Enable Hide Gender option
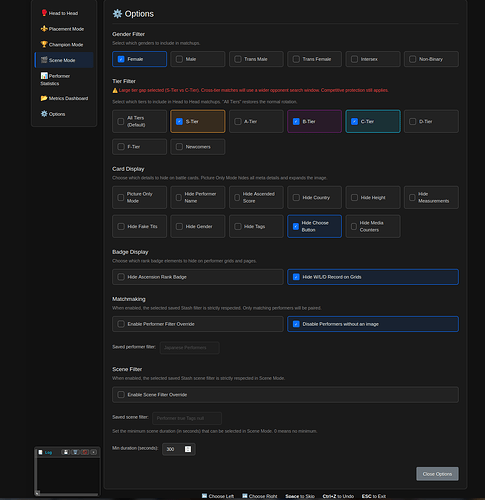Screen dimensions: 485x500 pyautogui.click(x=198, y=226)
